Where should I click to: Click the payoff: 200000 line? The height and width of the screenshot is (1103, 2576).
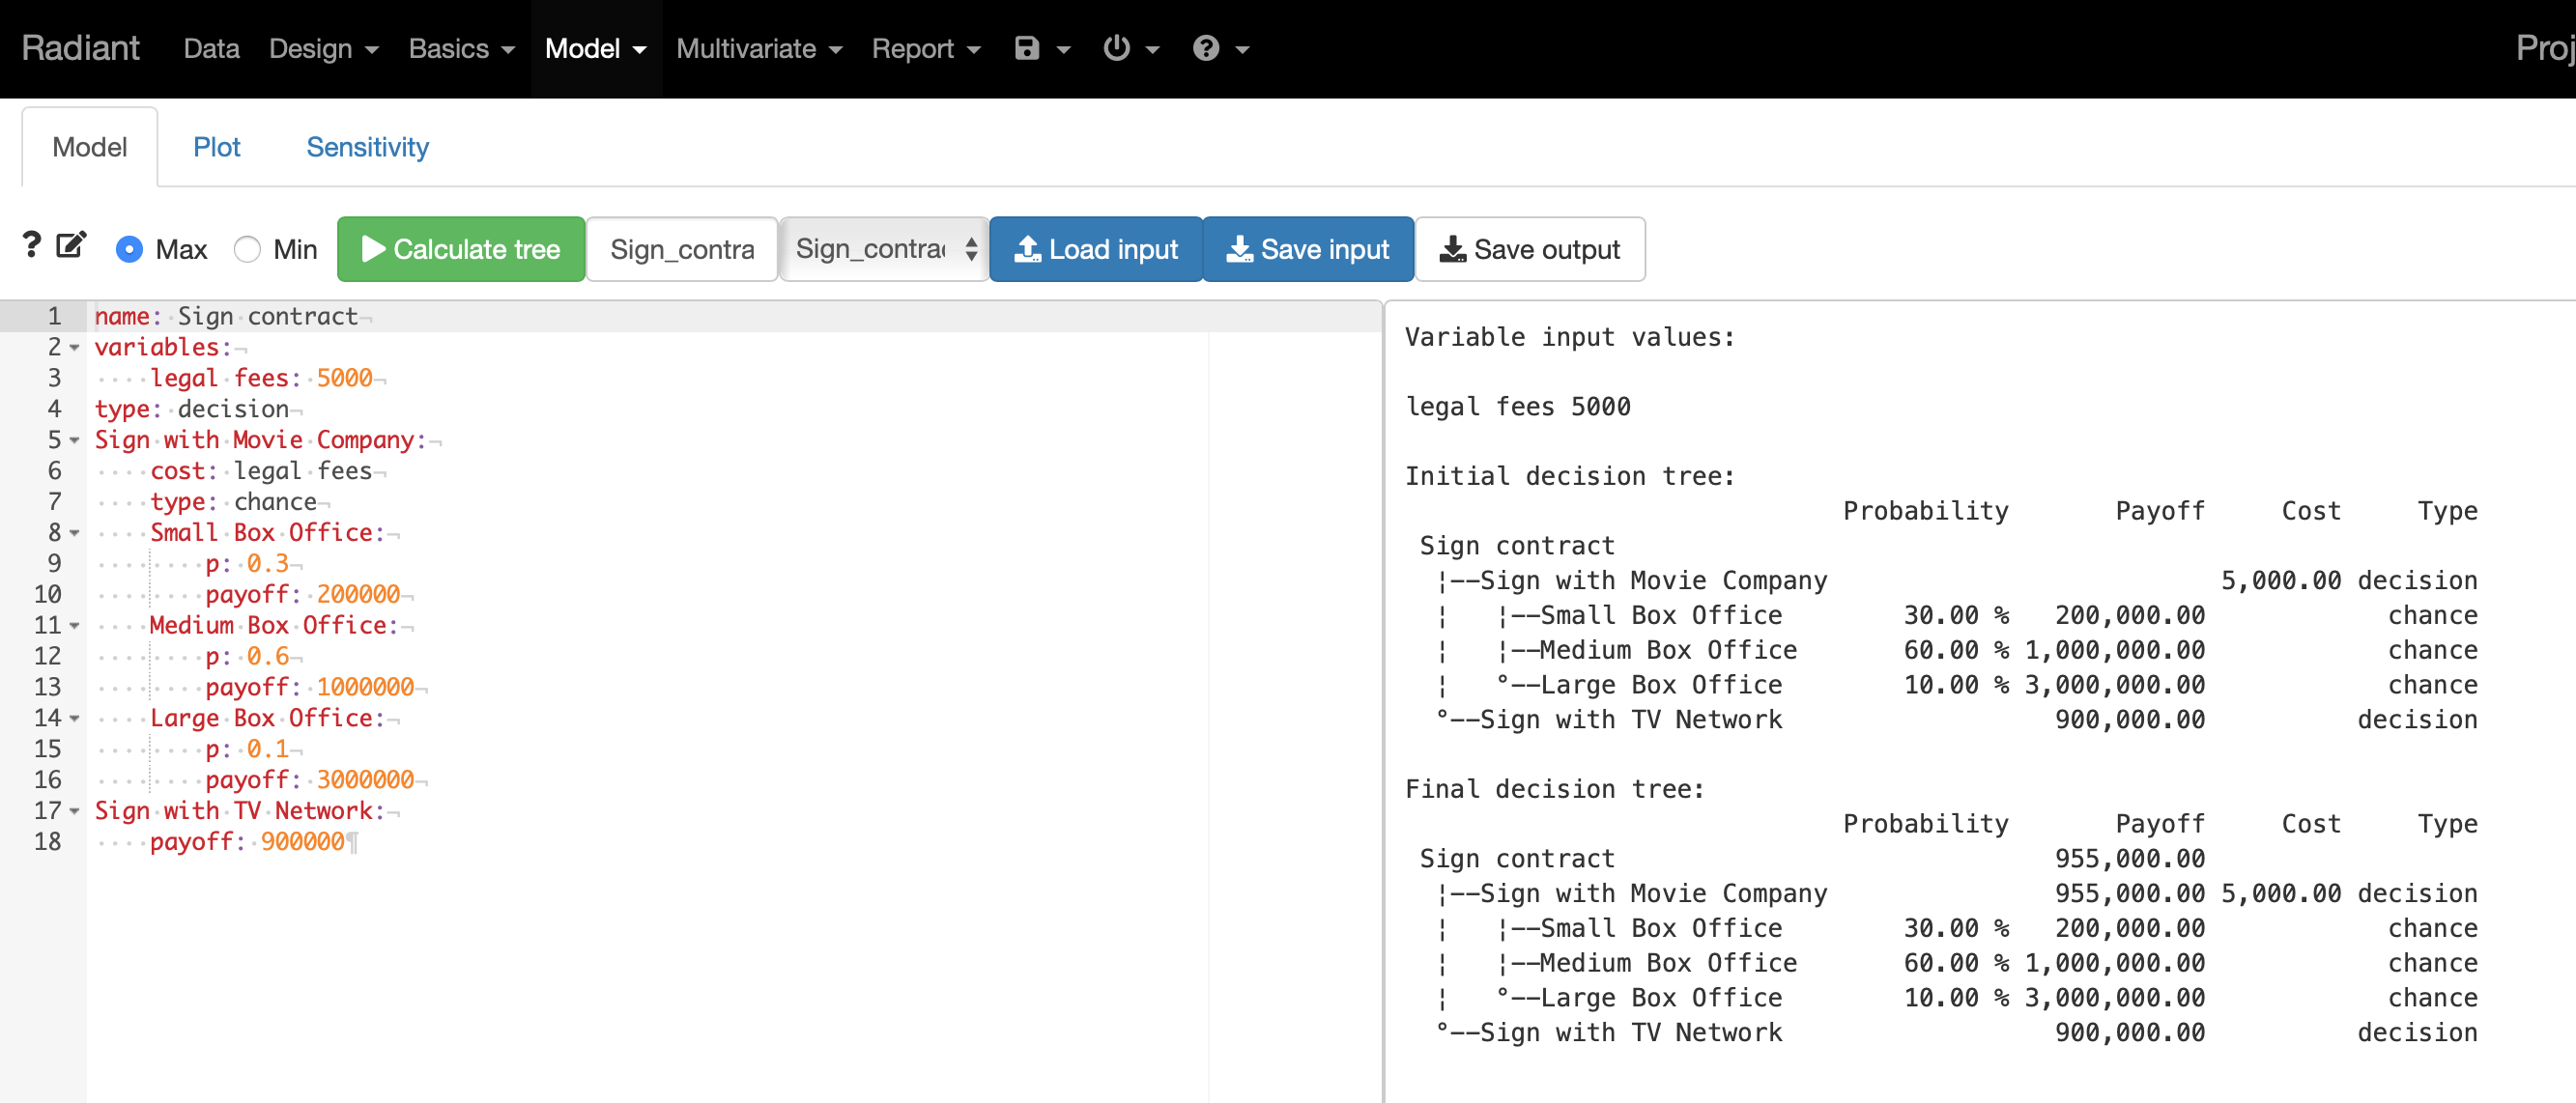click(x=302, y=595)
